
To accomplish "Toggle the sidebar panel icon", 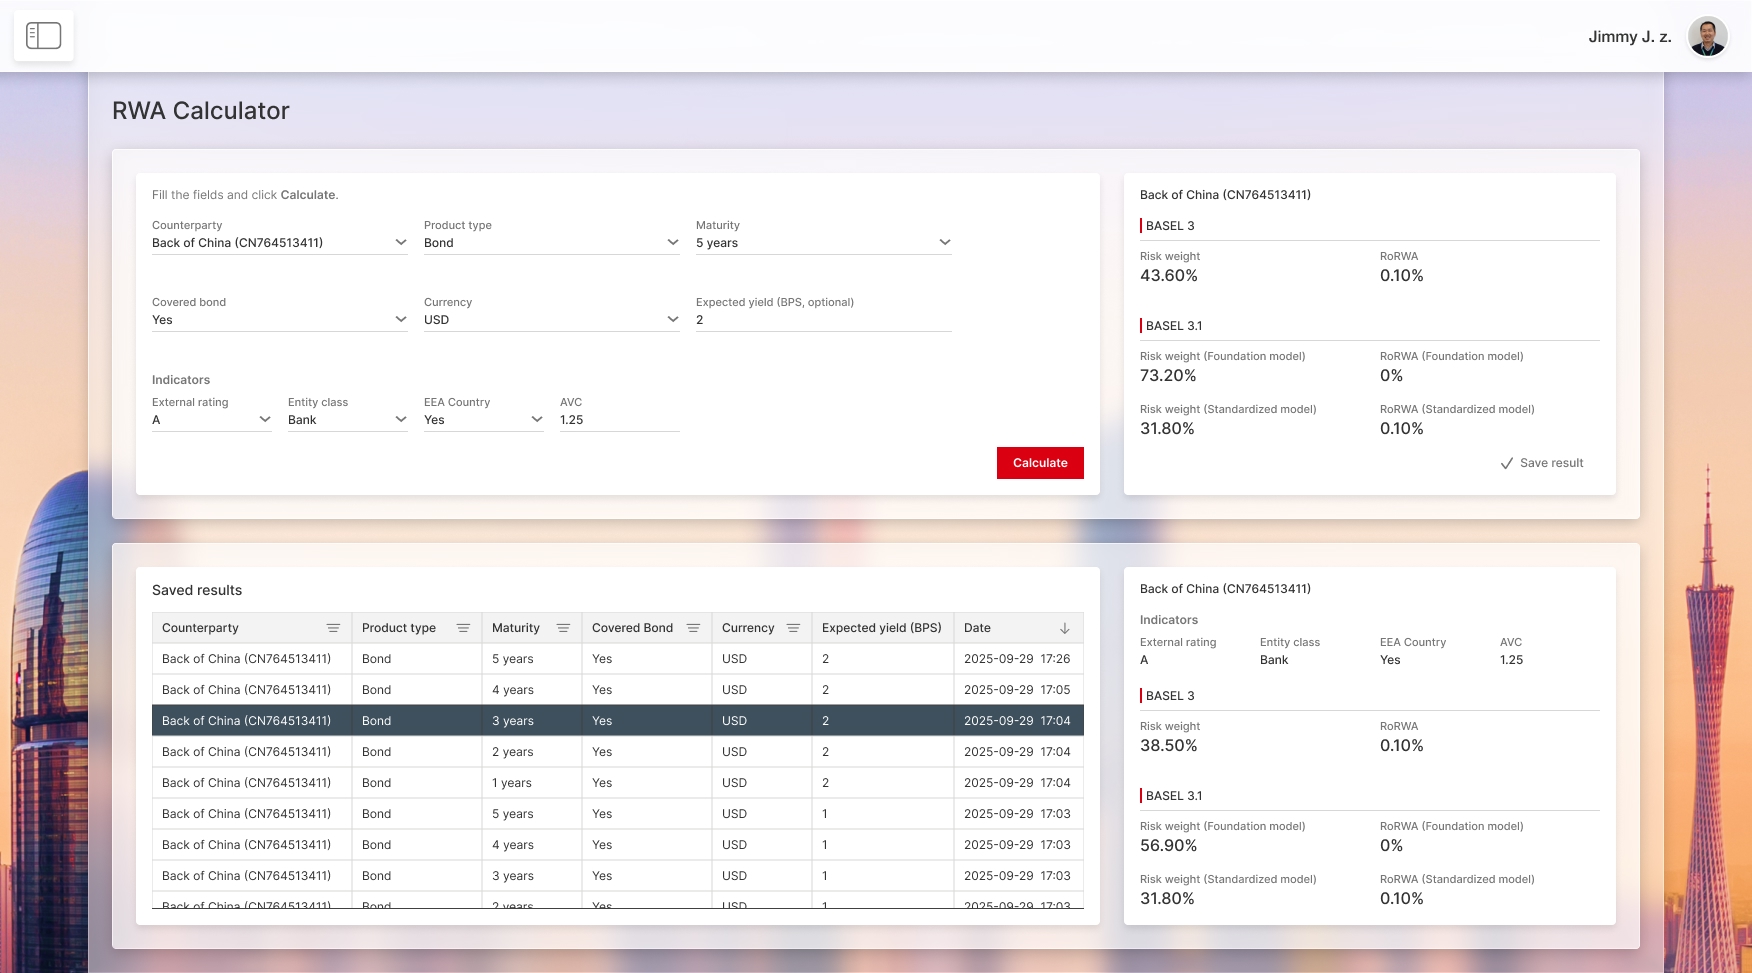I will 43,36.
